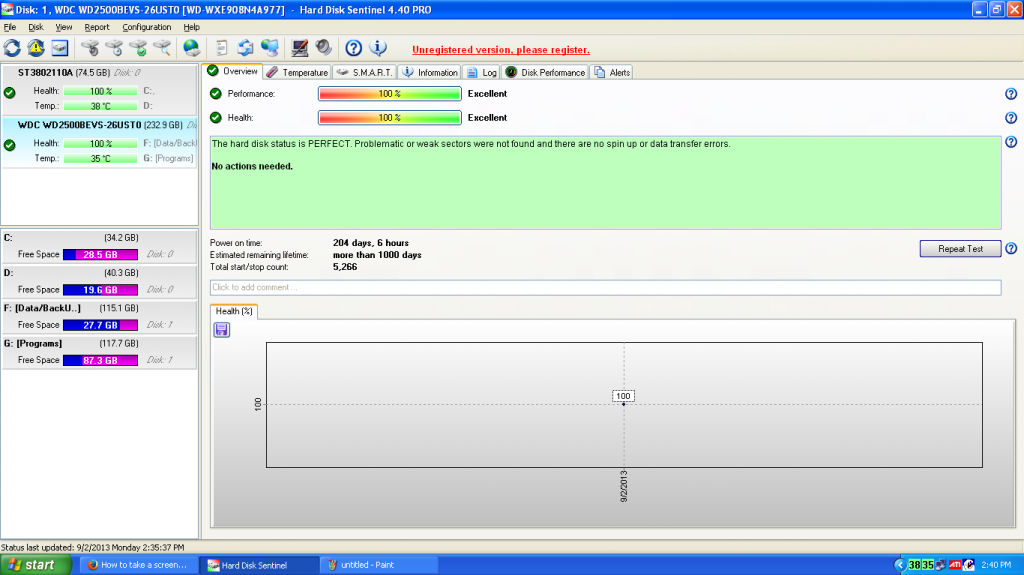Click the Windows Start button
This screenshot has width=1024, height=575.
[35, 565]
